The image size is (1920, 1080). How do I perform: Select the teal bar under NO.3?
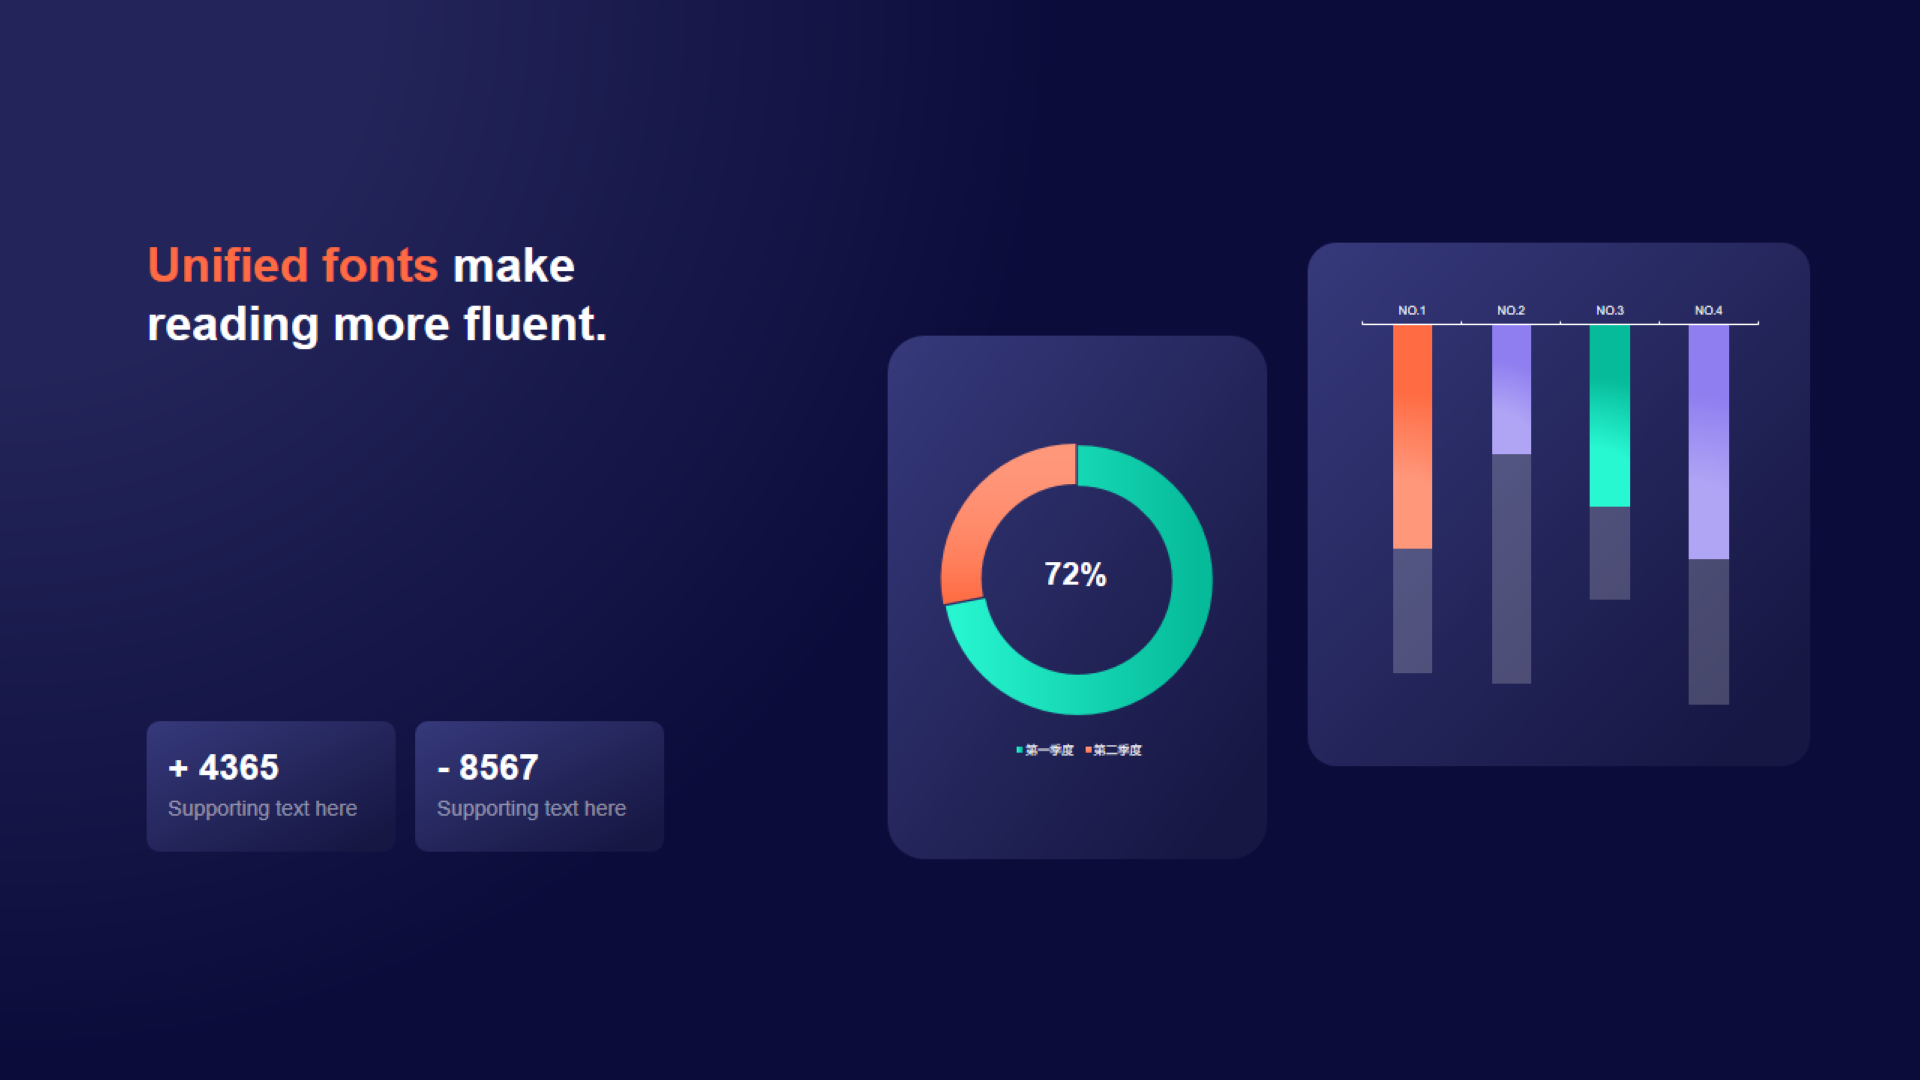click(x=1610, y=416)
